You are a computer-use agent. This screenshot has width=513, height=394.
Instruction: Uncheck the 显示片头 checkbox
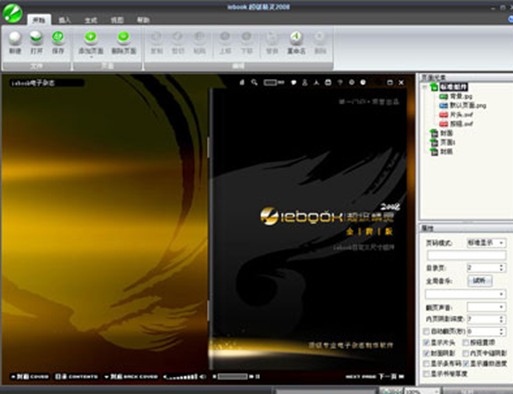coord(426,342)
